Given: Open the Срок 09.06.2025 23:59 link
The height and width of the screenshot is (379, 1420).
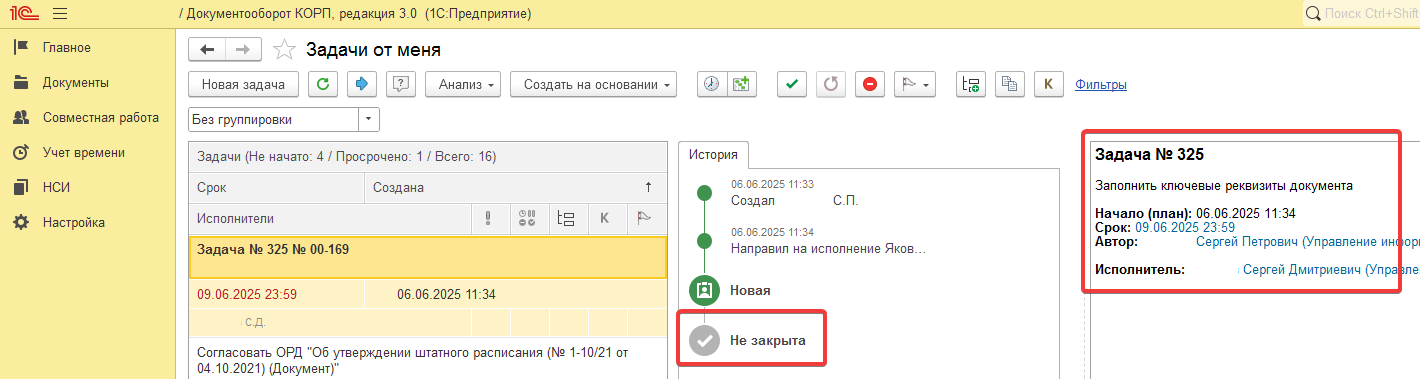Looking at the screenshot, I should point(1185,227).
